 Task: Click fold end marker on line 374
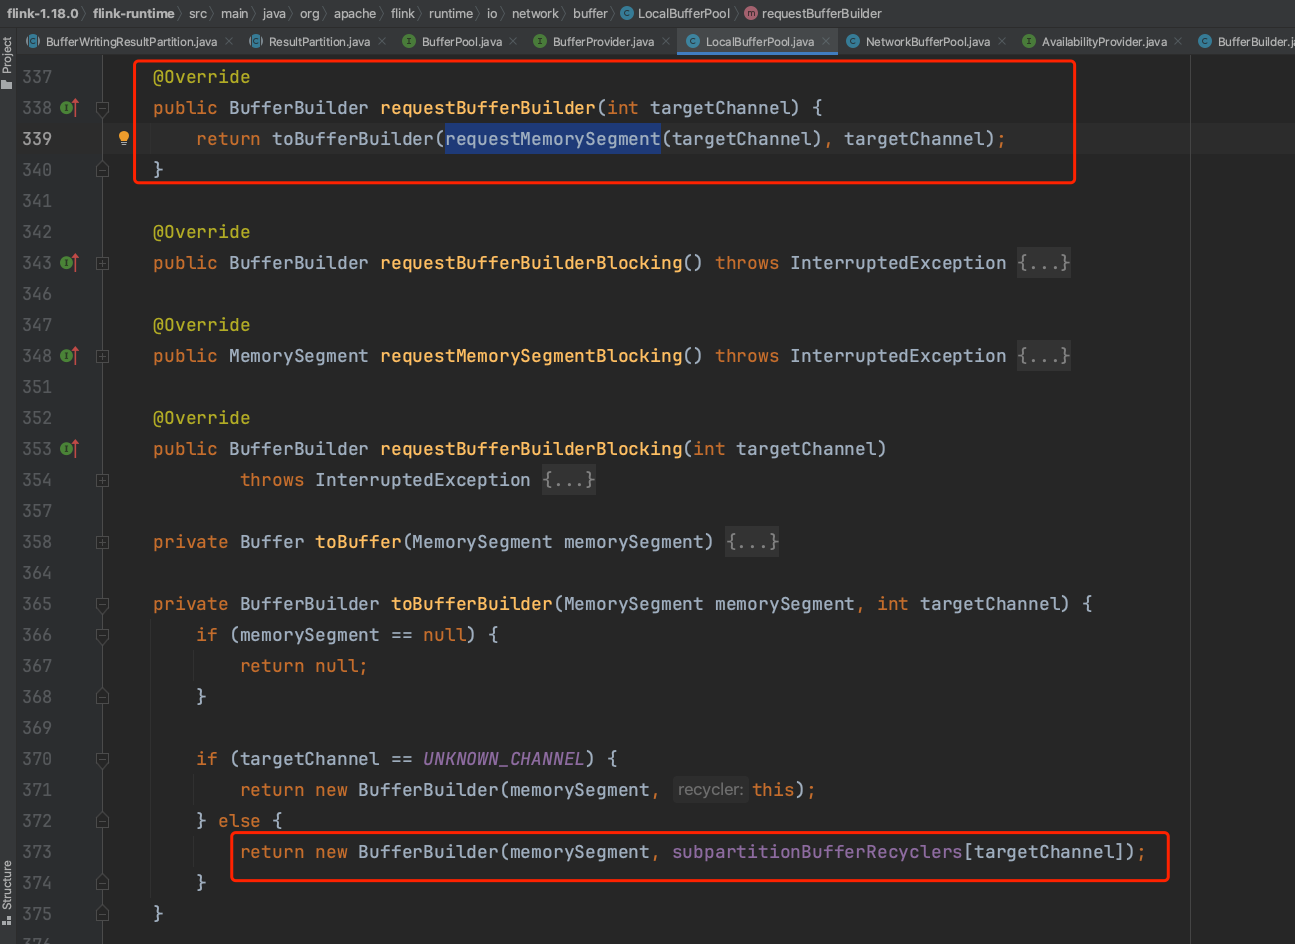(x=102, y=883)
